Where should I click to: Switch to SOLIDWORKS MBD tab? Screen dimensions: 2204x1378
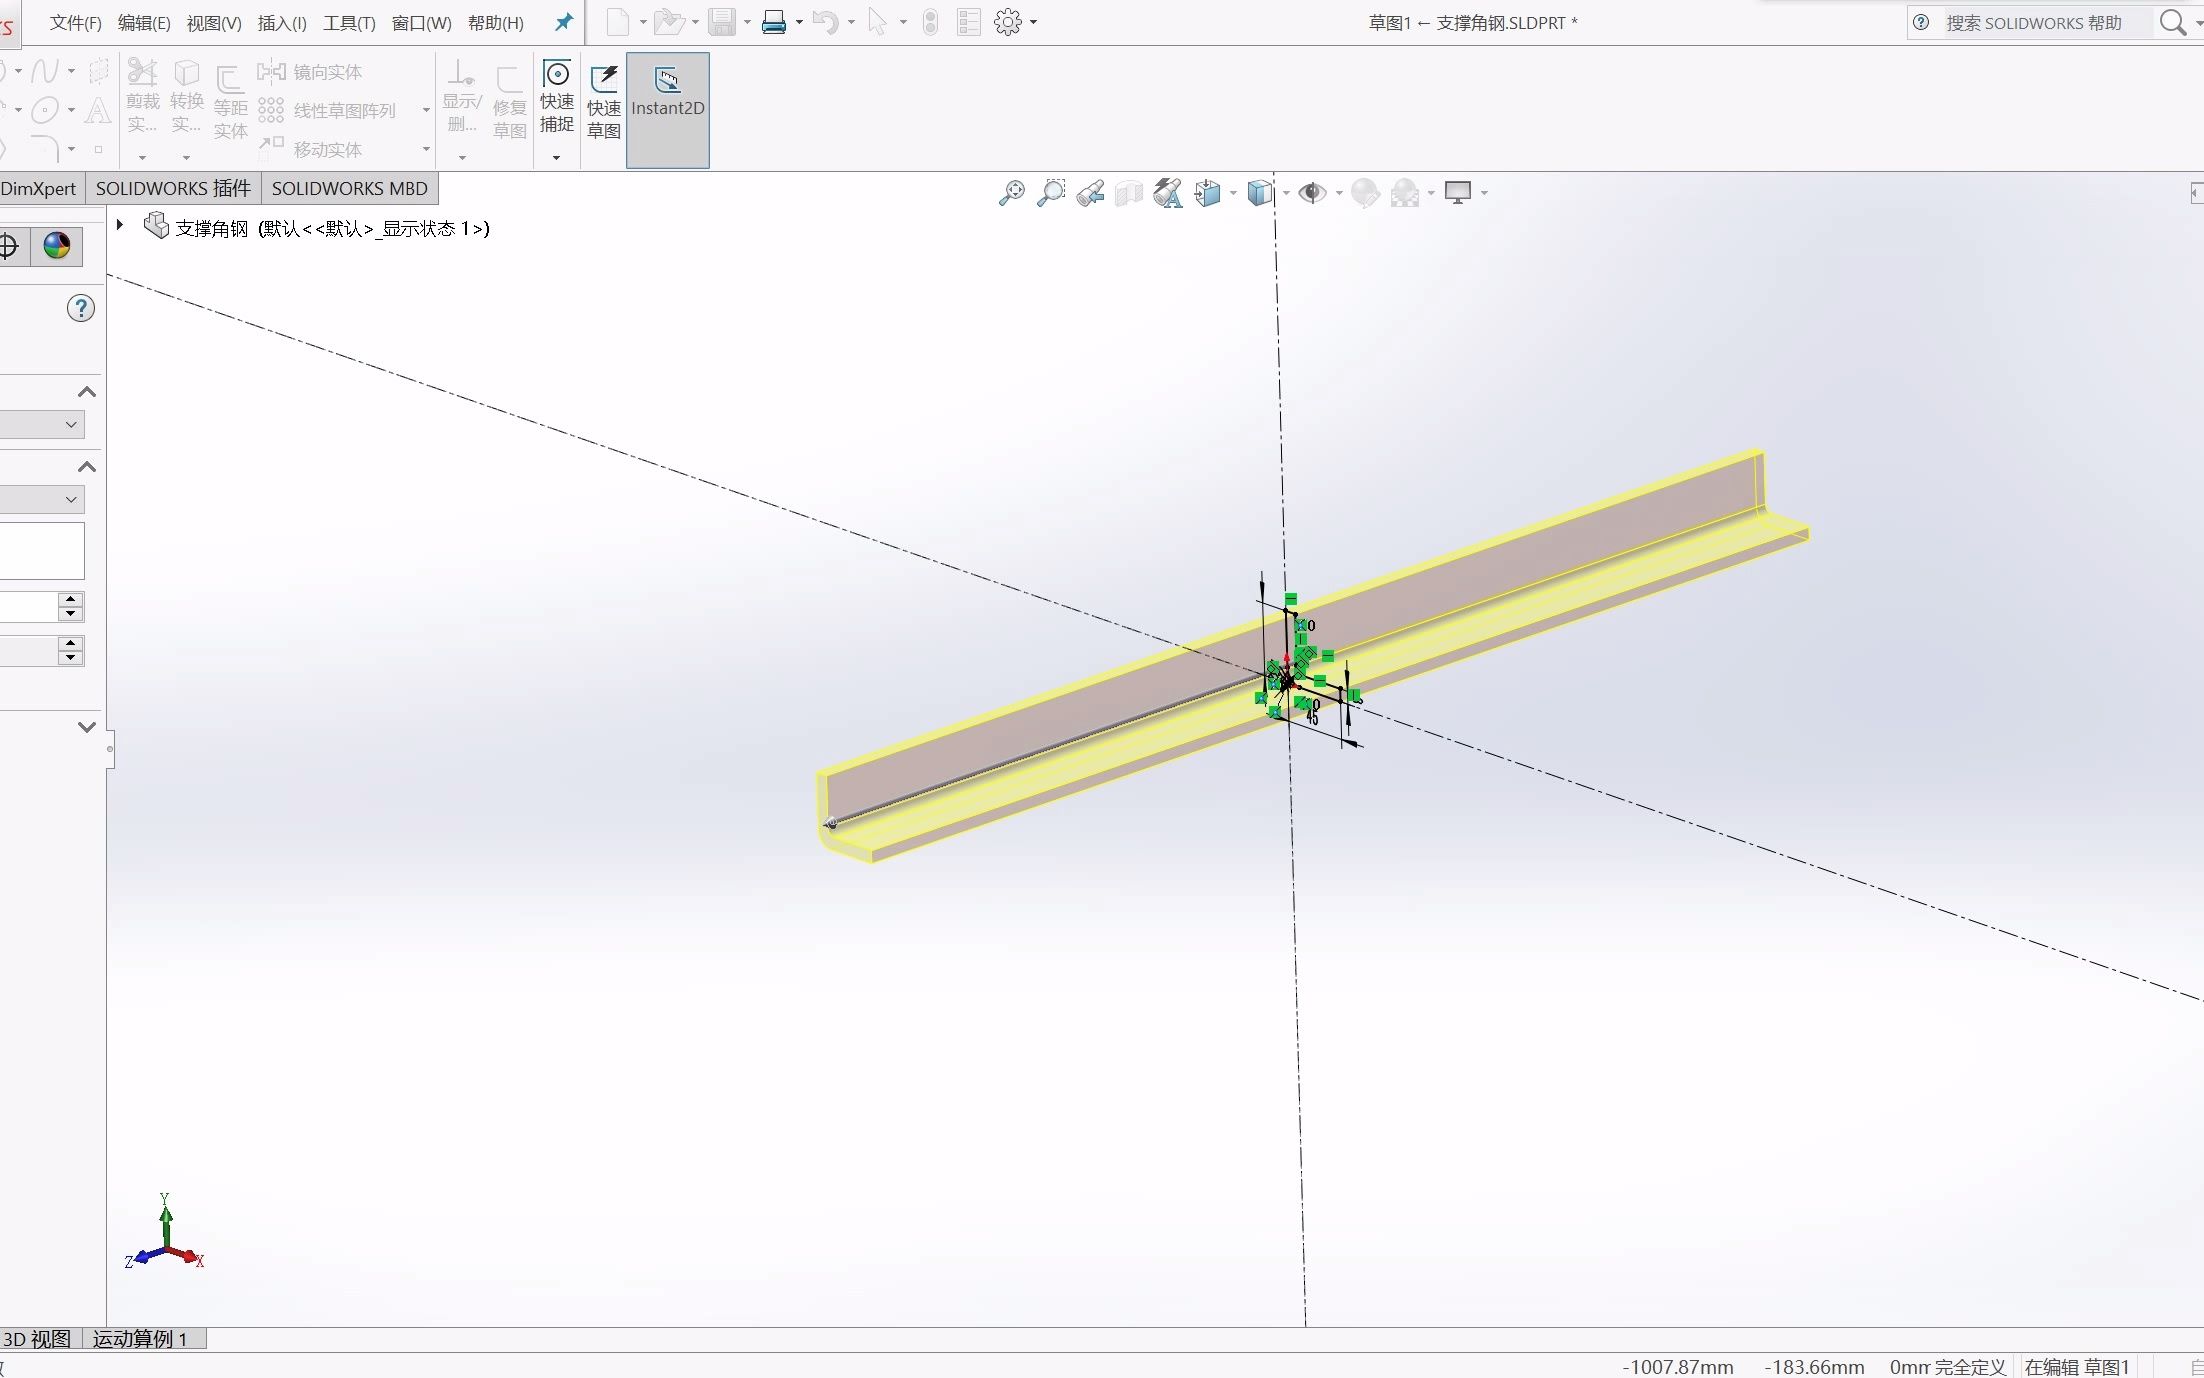349,188
